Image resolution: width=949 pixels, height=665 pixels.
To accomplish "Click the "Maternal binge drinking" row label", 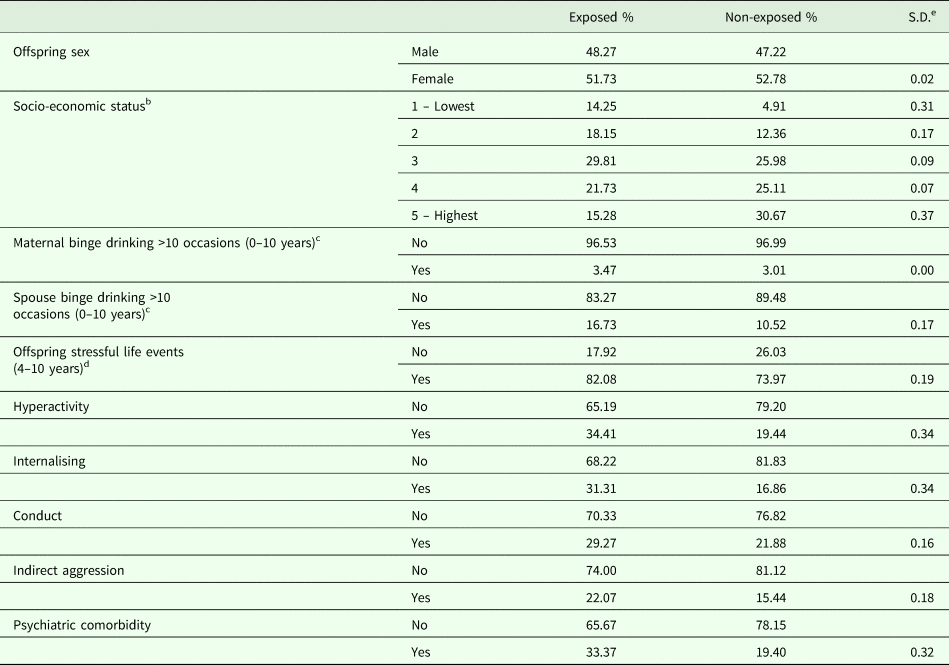I will click(165, 245).
